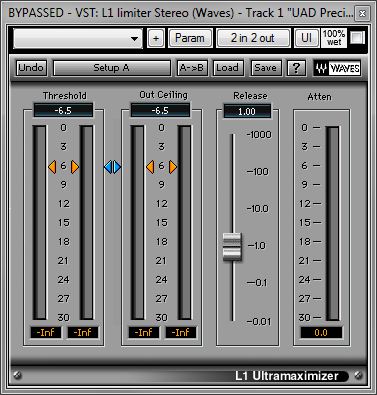Screen dimensions: 377x395
Task: Click the blue link arrows between Threshold and Ceiling
Action: click(112, 167)
